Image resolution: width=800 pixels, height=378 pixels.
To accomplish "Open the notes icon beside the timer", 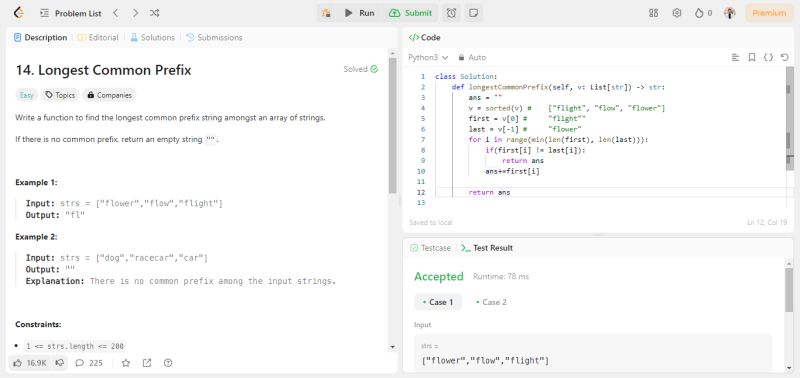I will [473, 13].
